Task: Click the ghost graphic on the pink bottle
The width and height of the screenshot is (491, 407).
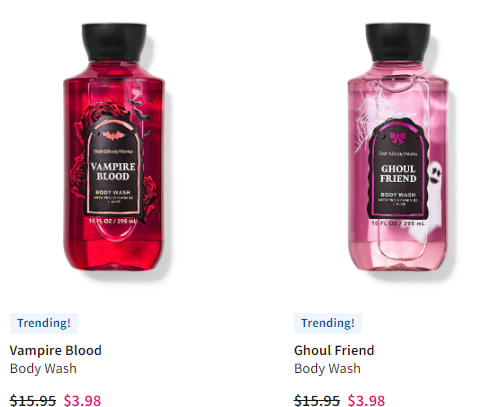Action: (430, 197)
